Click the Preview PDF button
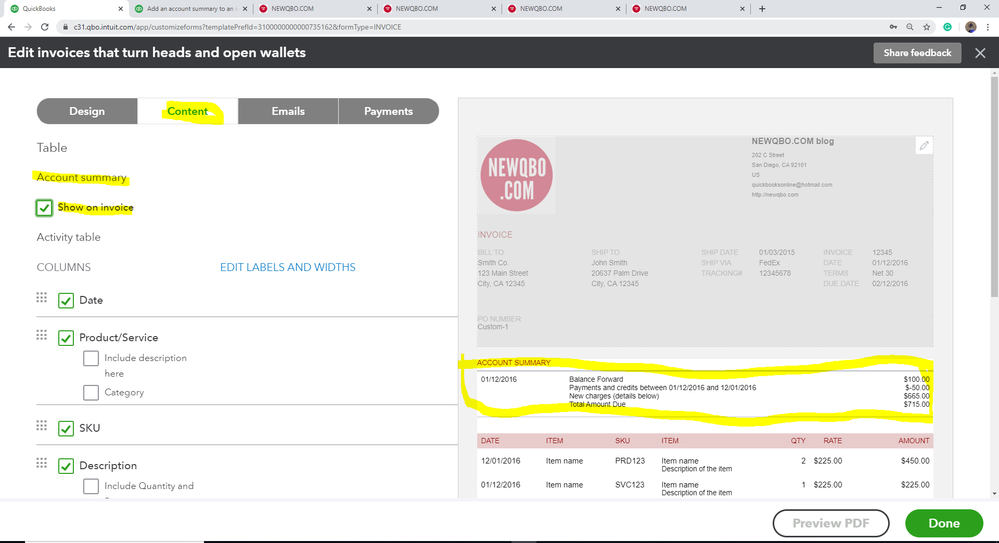Screen dimensions: 999x543 coord(831,523)
